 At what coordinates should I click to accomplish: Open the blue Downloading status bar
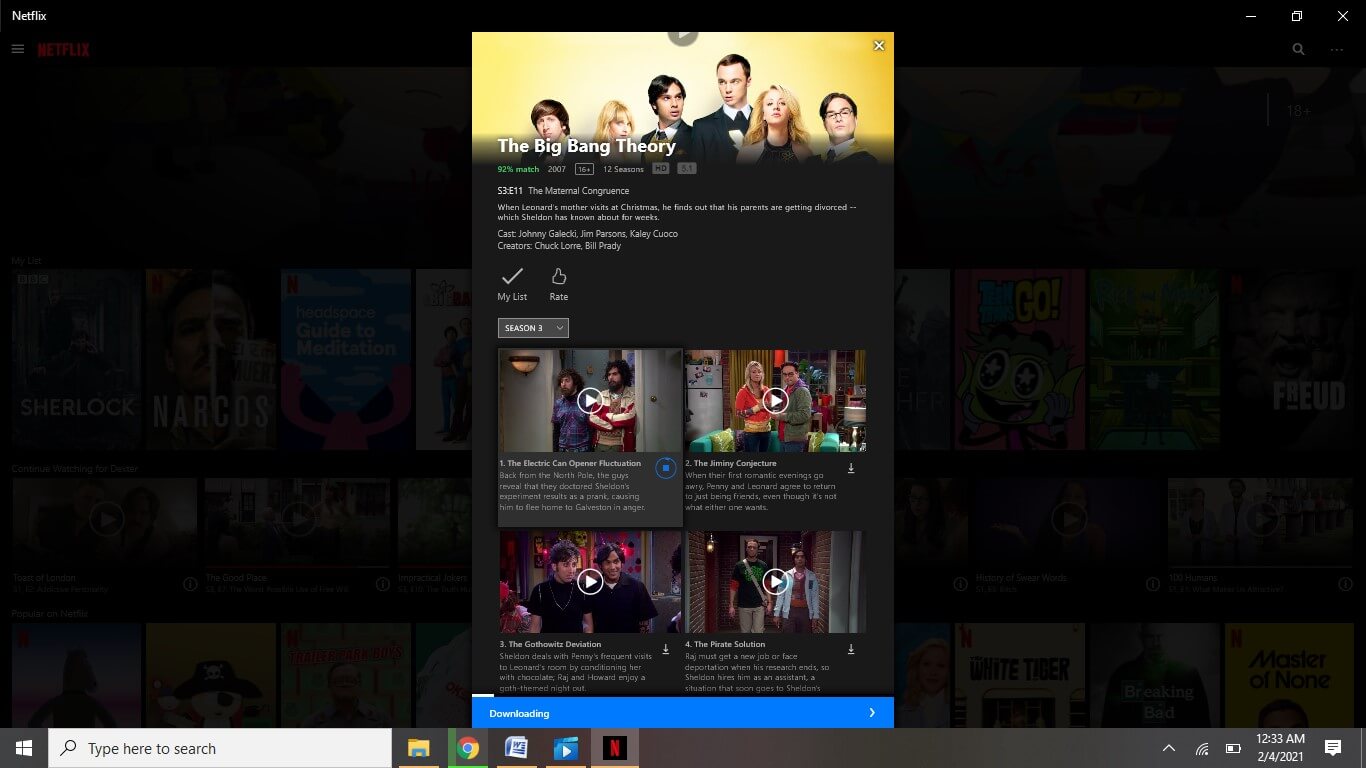pos(683,713)
